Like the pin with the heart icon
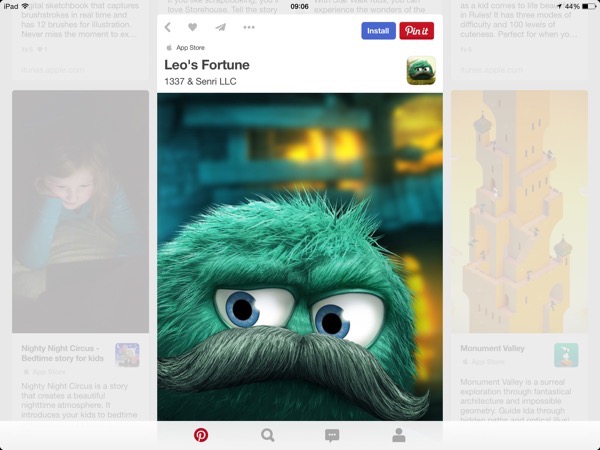 point(193,27)
